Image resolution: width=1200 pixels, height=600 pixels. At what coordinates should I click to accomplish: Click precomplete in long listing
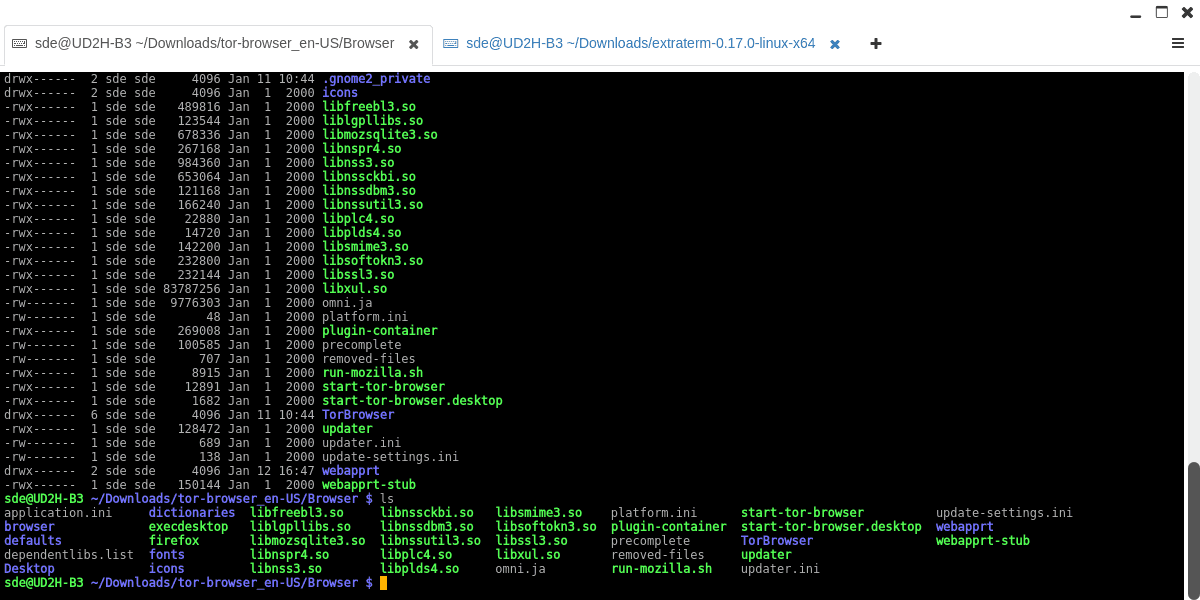coord(362,345)
